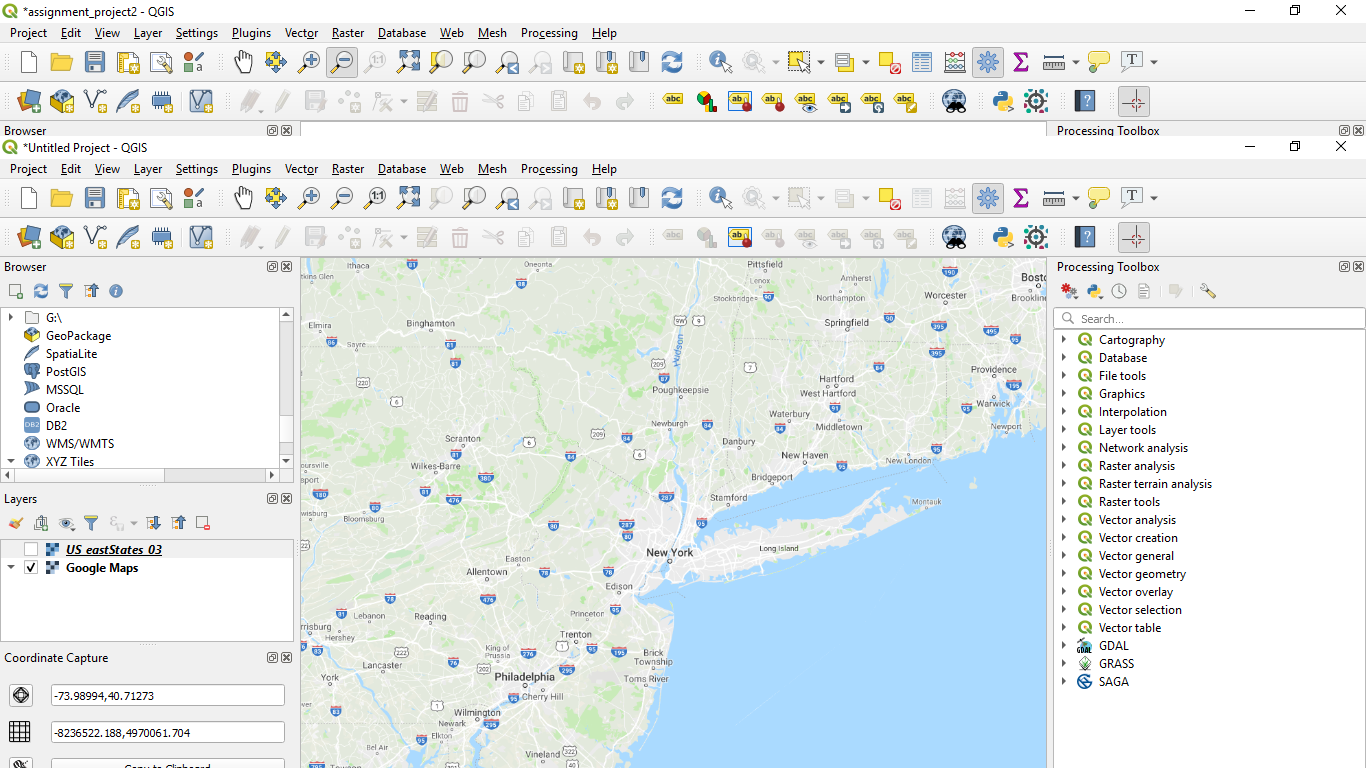Open Raster menu in Untitled Project window
Image resolution: width=1366 pixels, height=768 pixels.
click(x=348, y=169)
